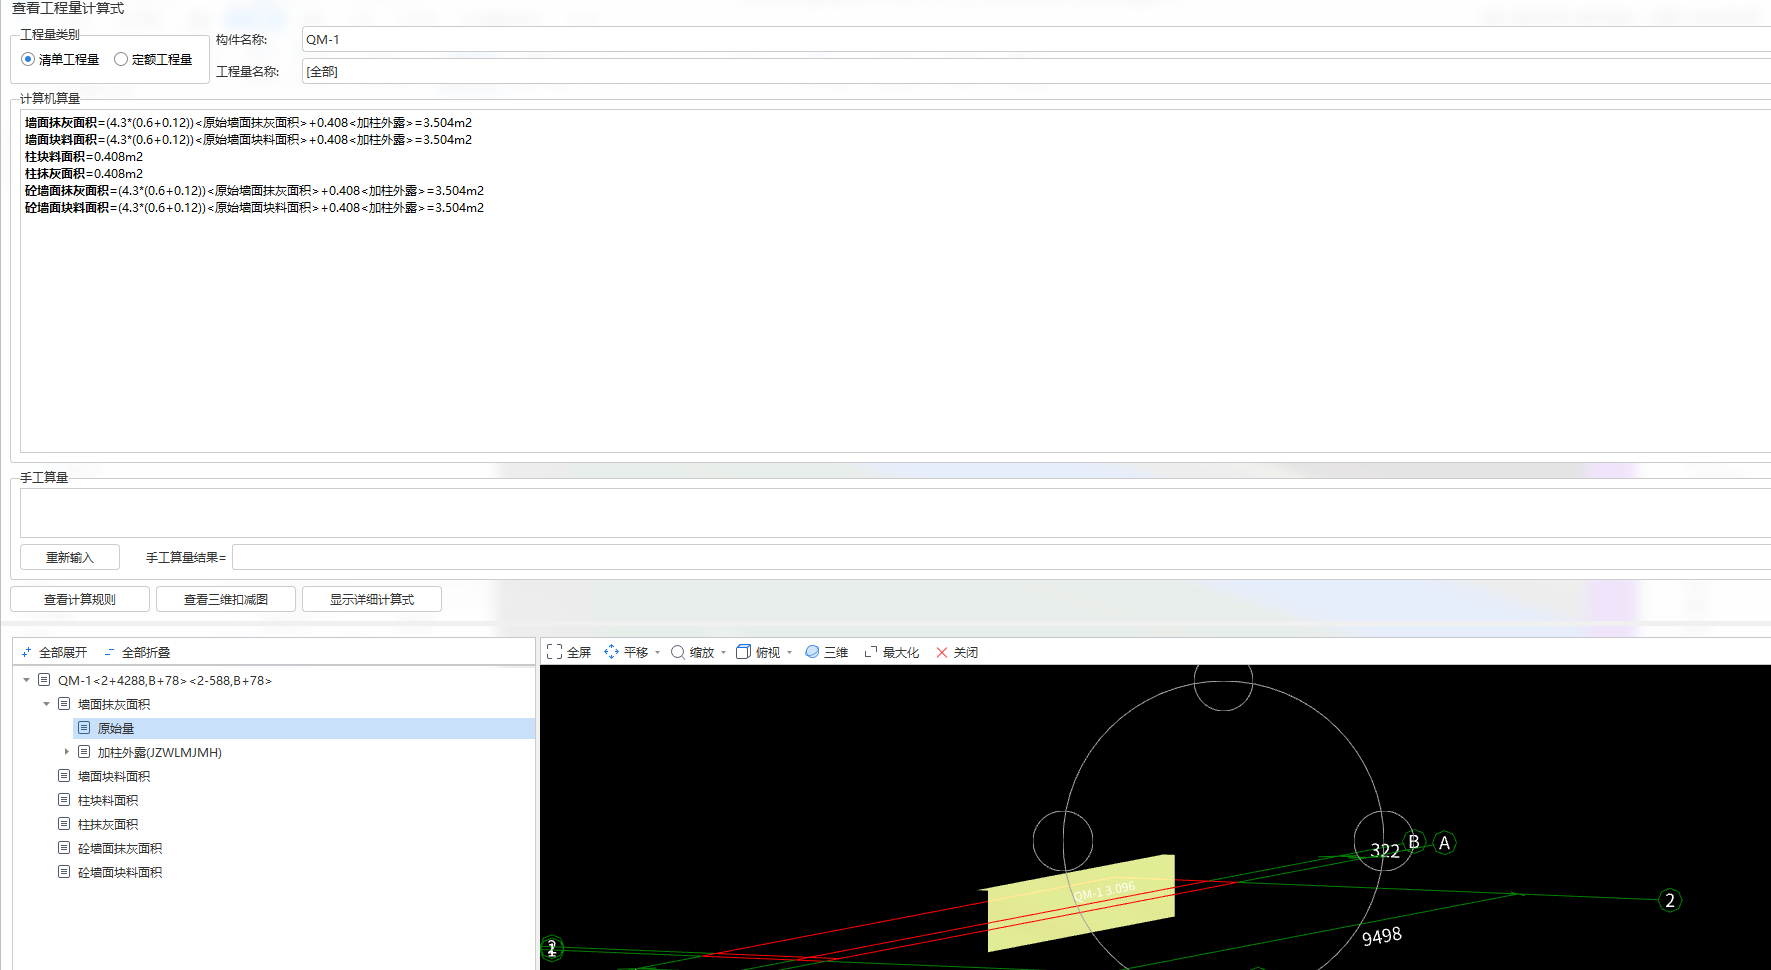The image size is (1771, 970).
Task: Open the 缩放 dropdown arrow
Action: (x=723, y=653)
